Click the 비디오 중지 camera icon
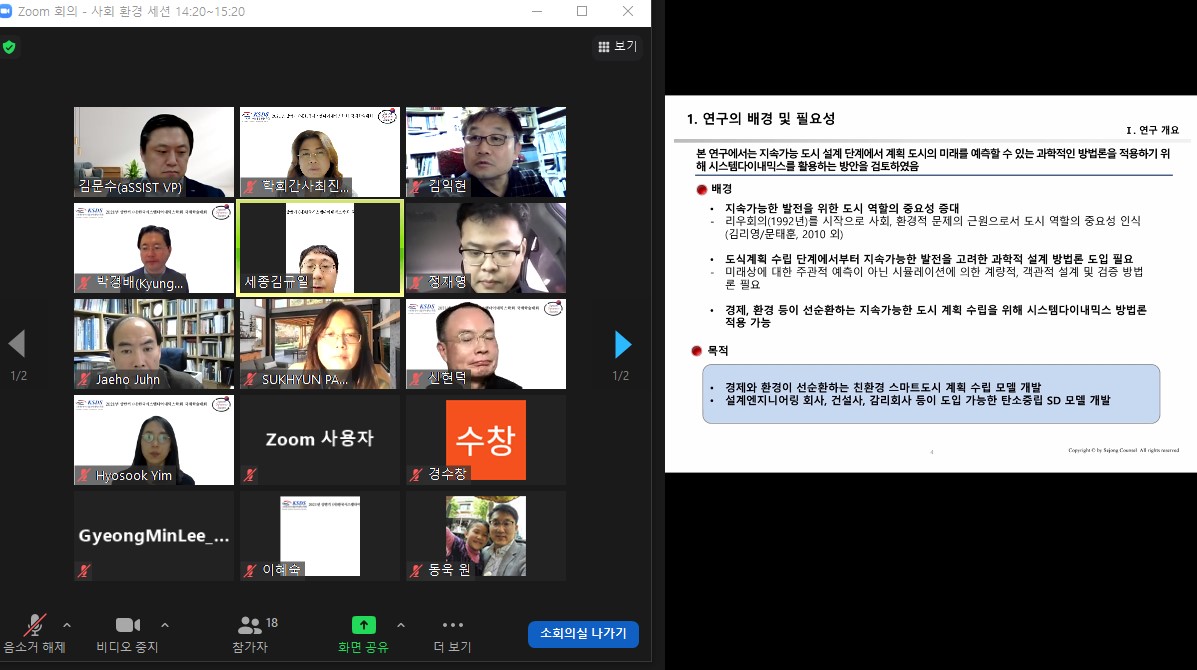 pos(127,624)
